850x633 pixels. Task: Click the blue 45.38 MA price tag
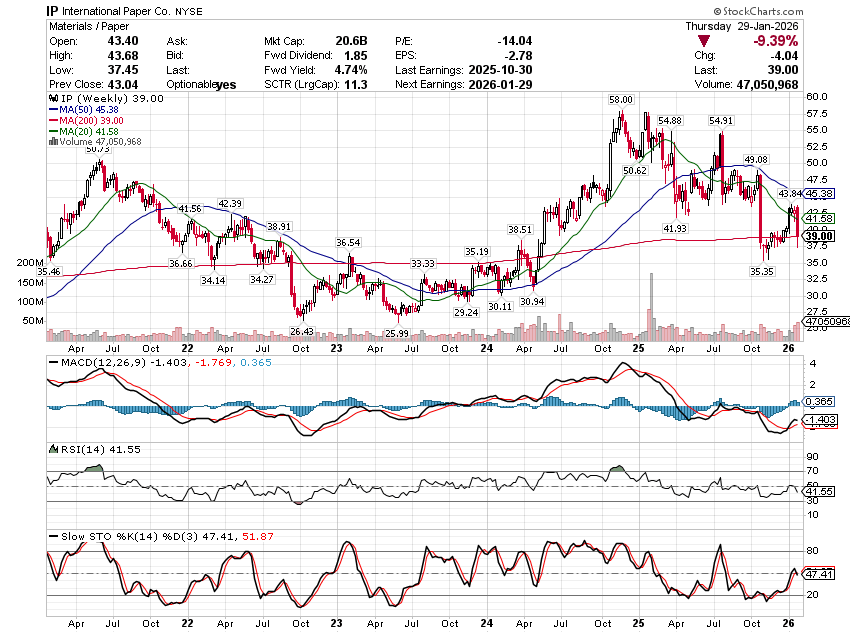pyautogui.click(x=820, y=193)
